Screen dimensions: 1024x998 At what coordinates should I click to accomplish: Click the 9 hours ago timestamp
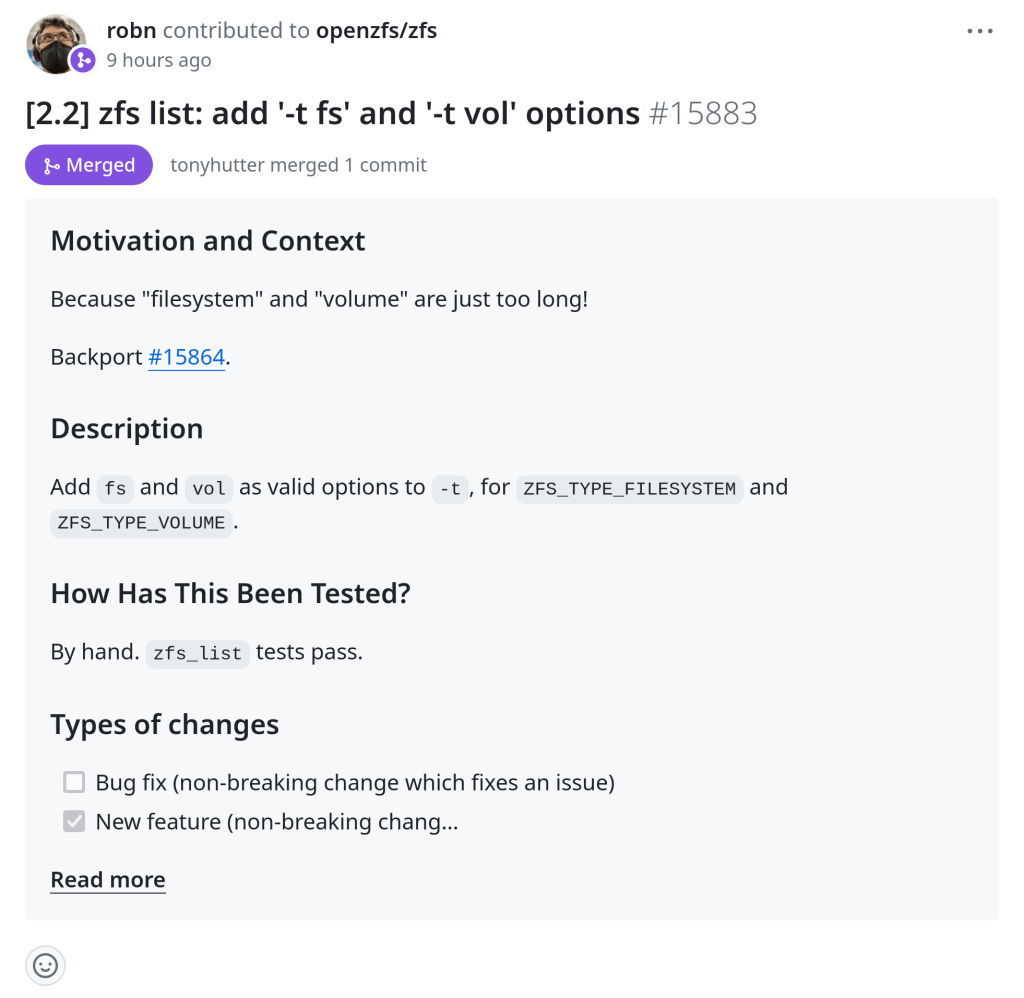[159, 60]
